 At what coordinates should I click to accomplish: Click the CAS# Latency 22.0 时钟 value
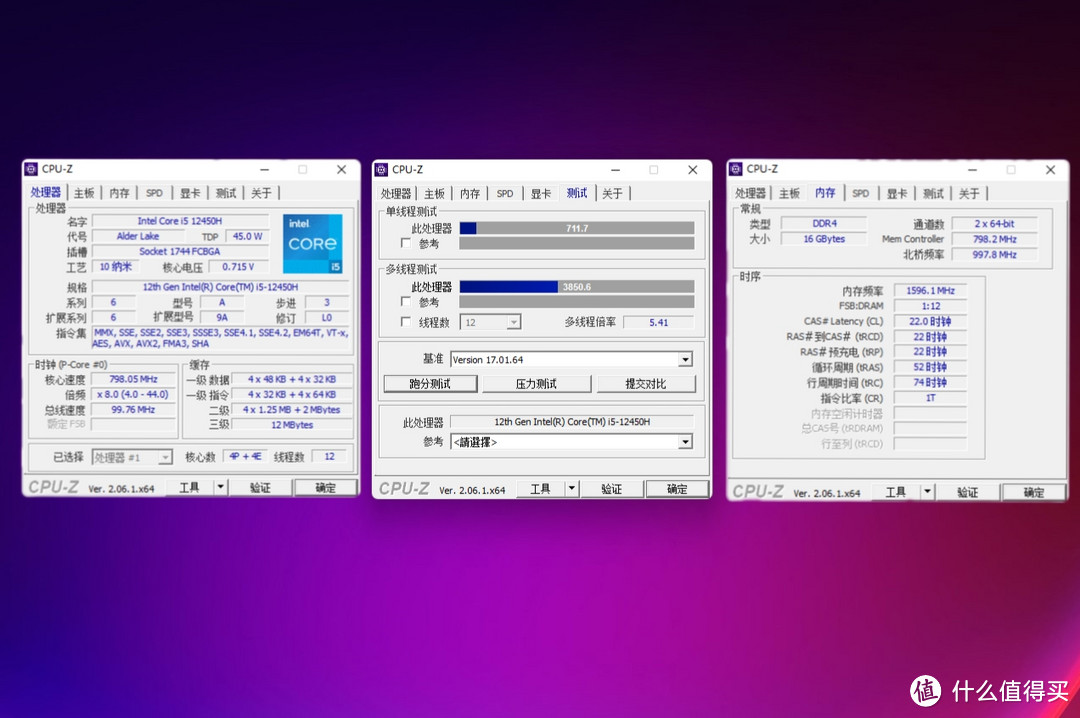pos(930,321)
